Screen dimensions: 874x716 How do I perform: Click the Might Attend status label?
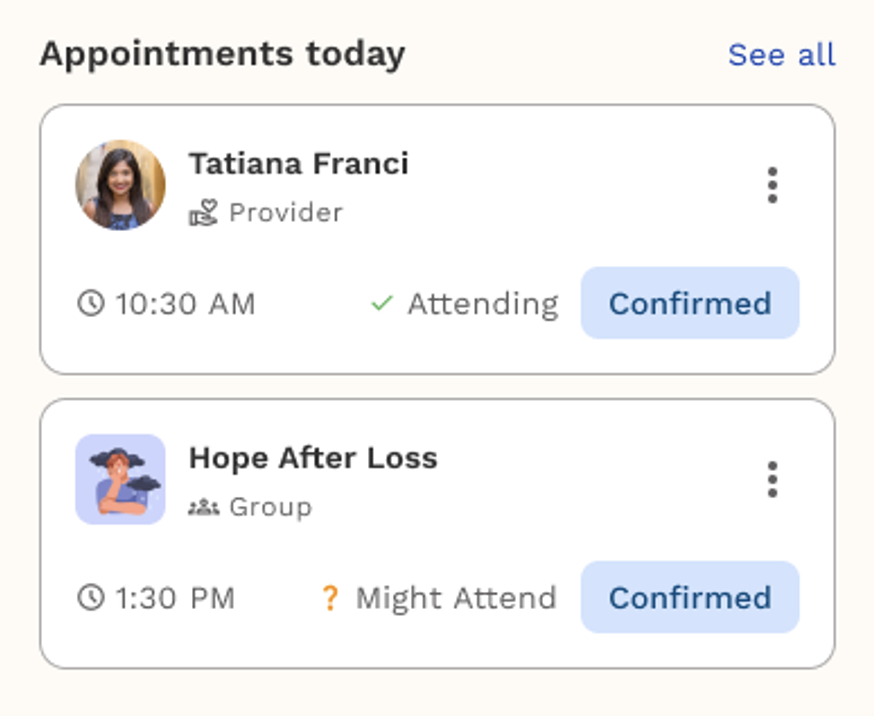456,598
